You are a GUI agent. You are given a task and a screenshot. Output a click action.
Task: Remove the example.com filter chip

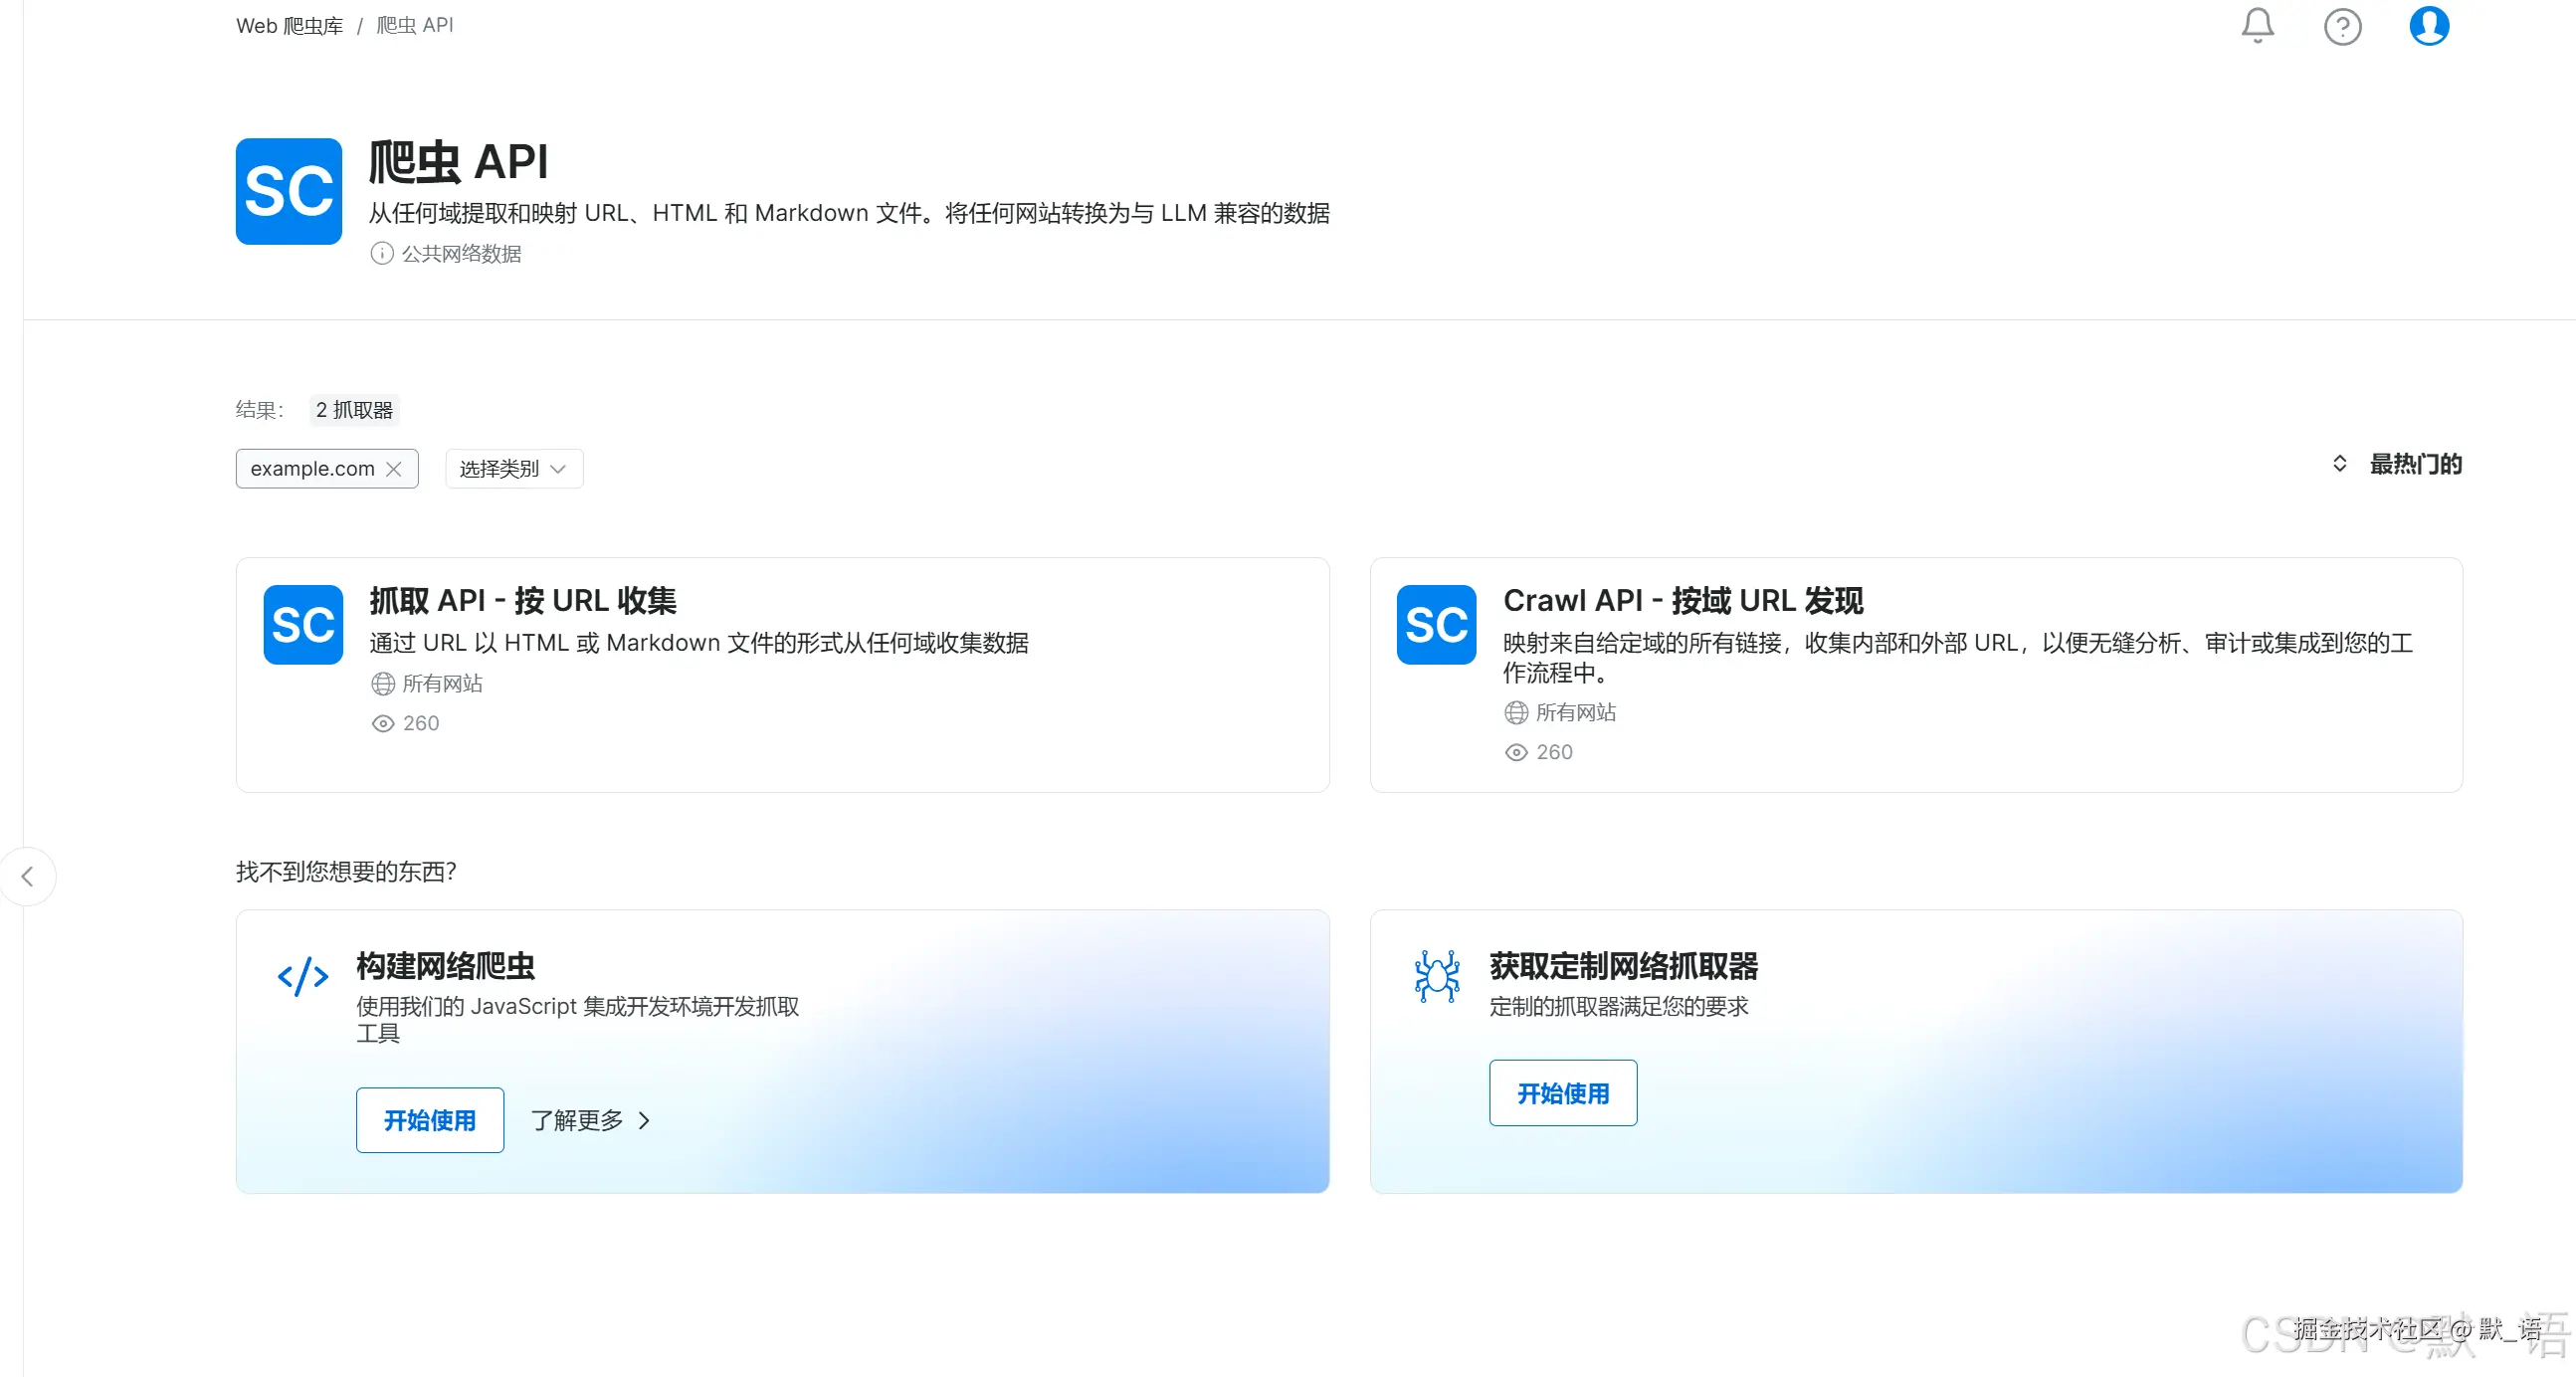point(395,468)
